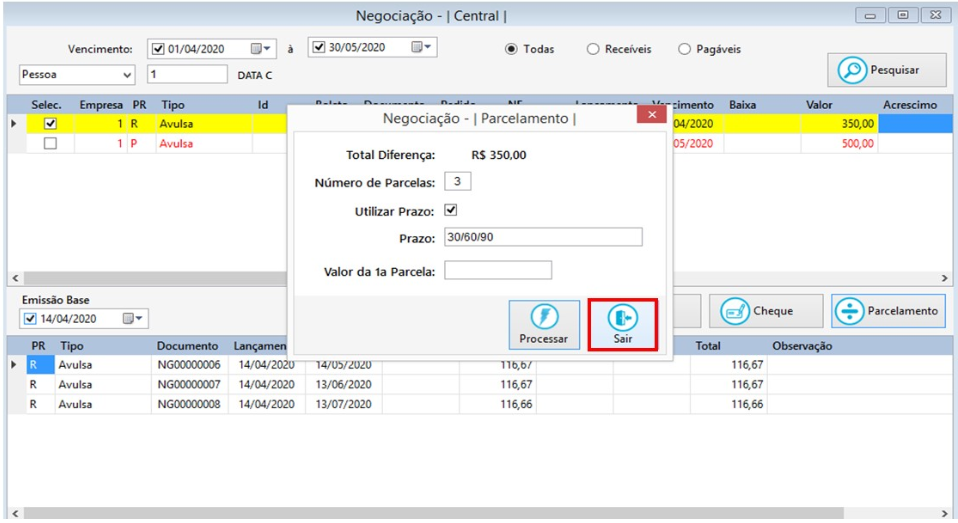958x523 pixels.
Task: Select row with document NG00000008
Action: 189,404
